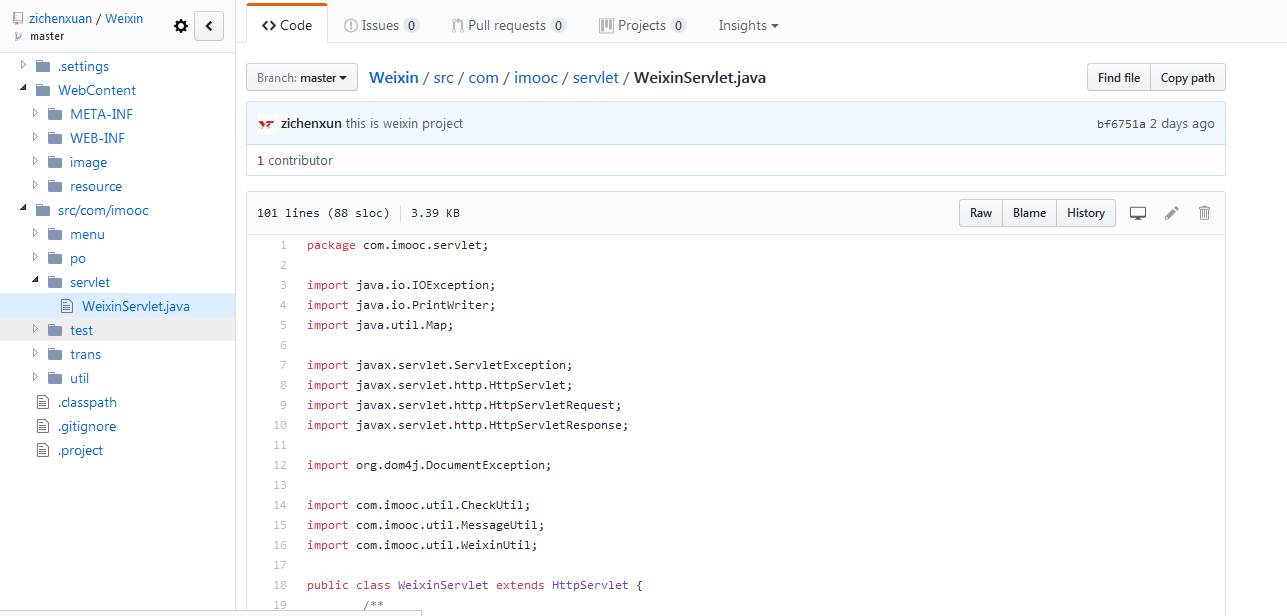Screen dimensions: 1287x616
Task: Expand the META-INF tree arrow
Action: 36,114
